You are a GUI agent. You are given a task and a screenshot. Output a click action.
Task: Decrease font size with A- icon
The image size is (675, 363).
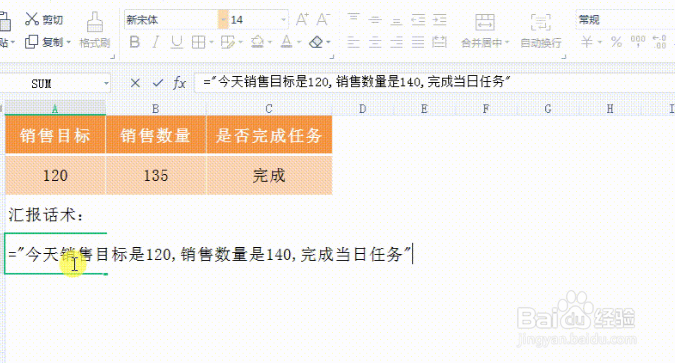323,19
